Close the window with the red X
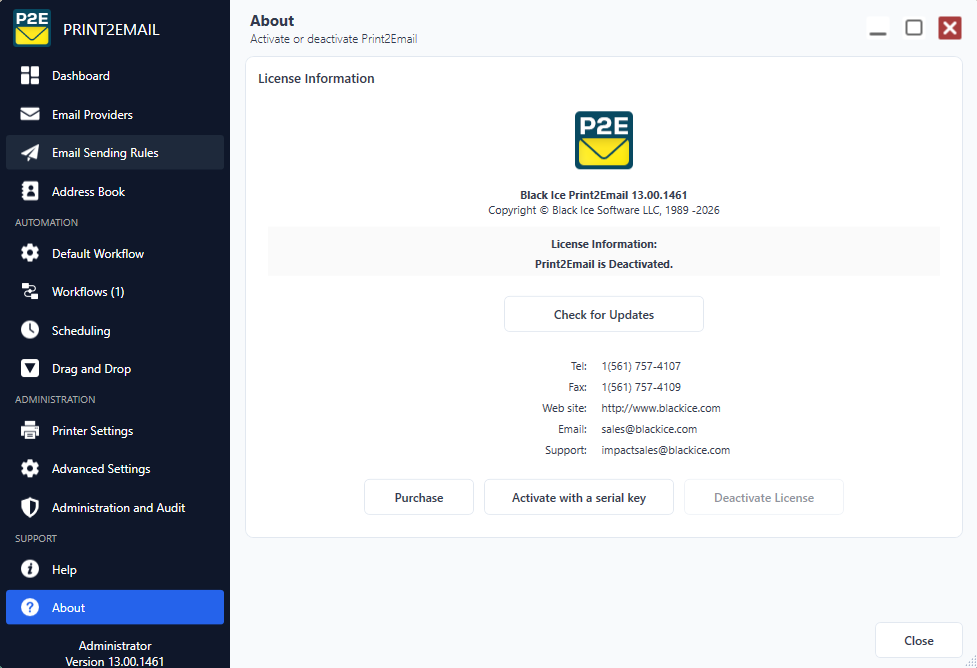 [950, 28]
